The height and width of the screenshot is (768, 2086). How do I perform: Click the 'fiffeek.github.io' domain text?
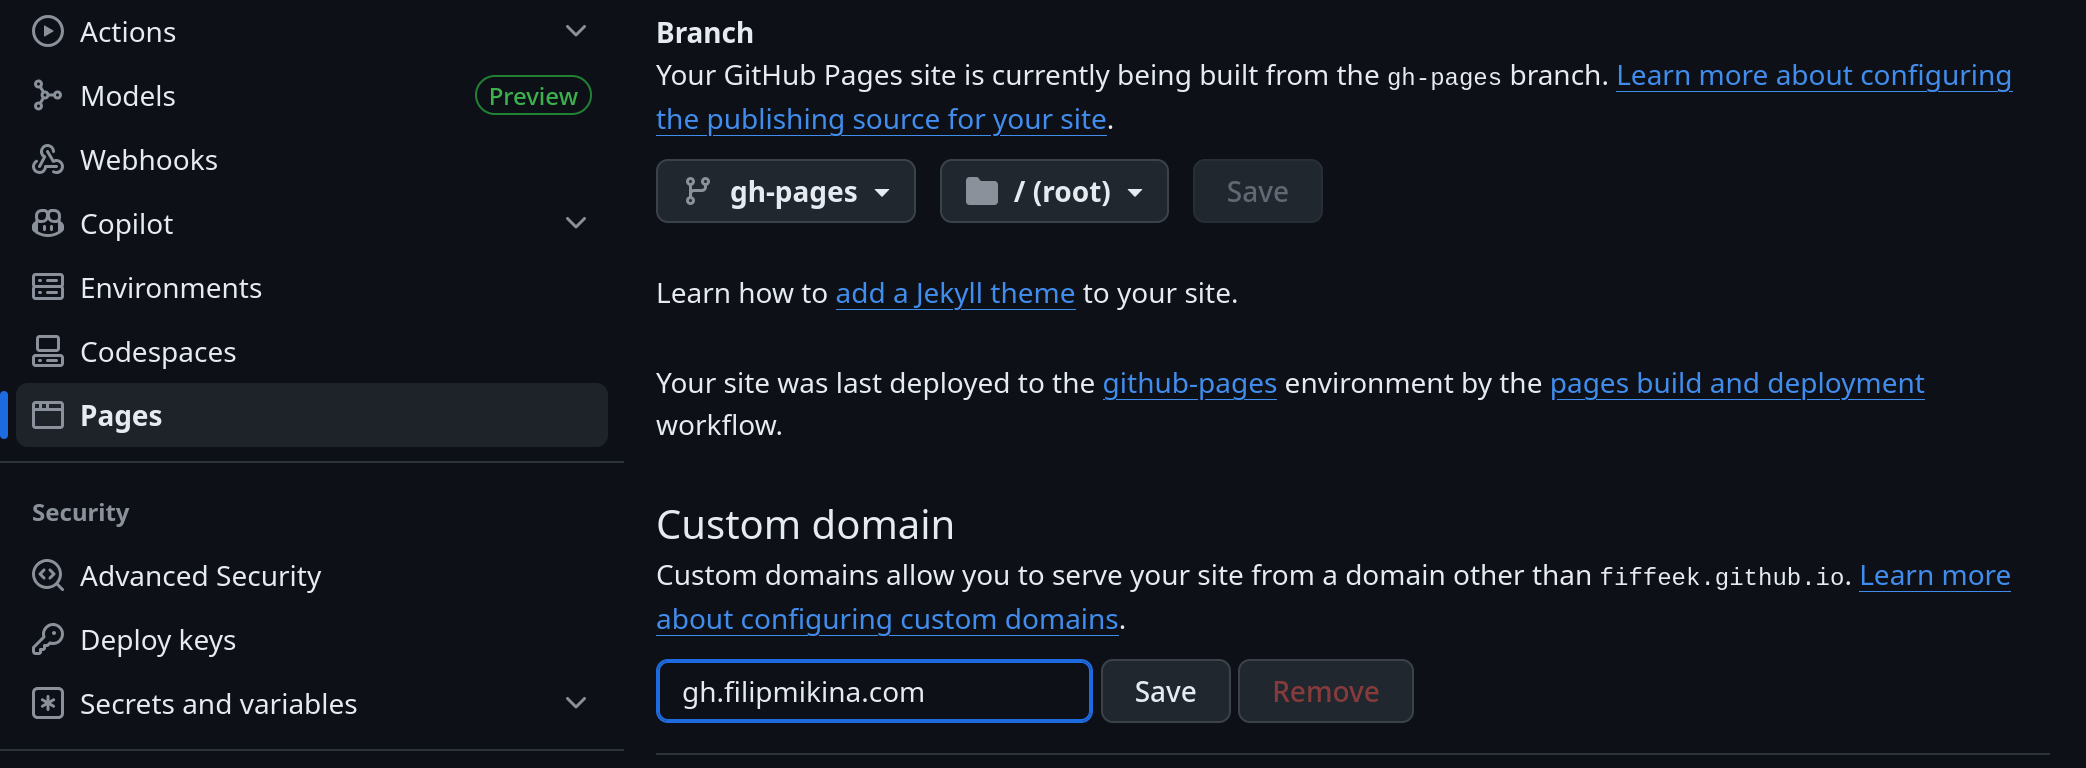click(x=1722, y=577)
